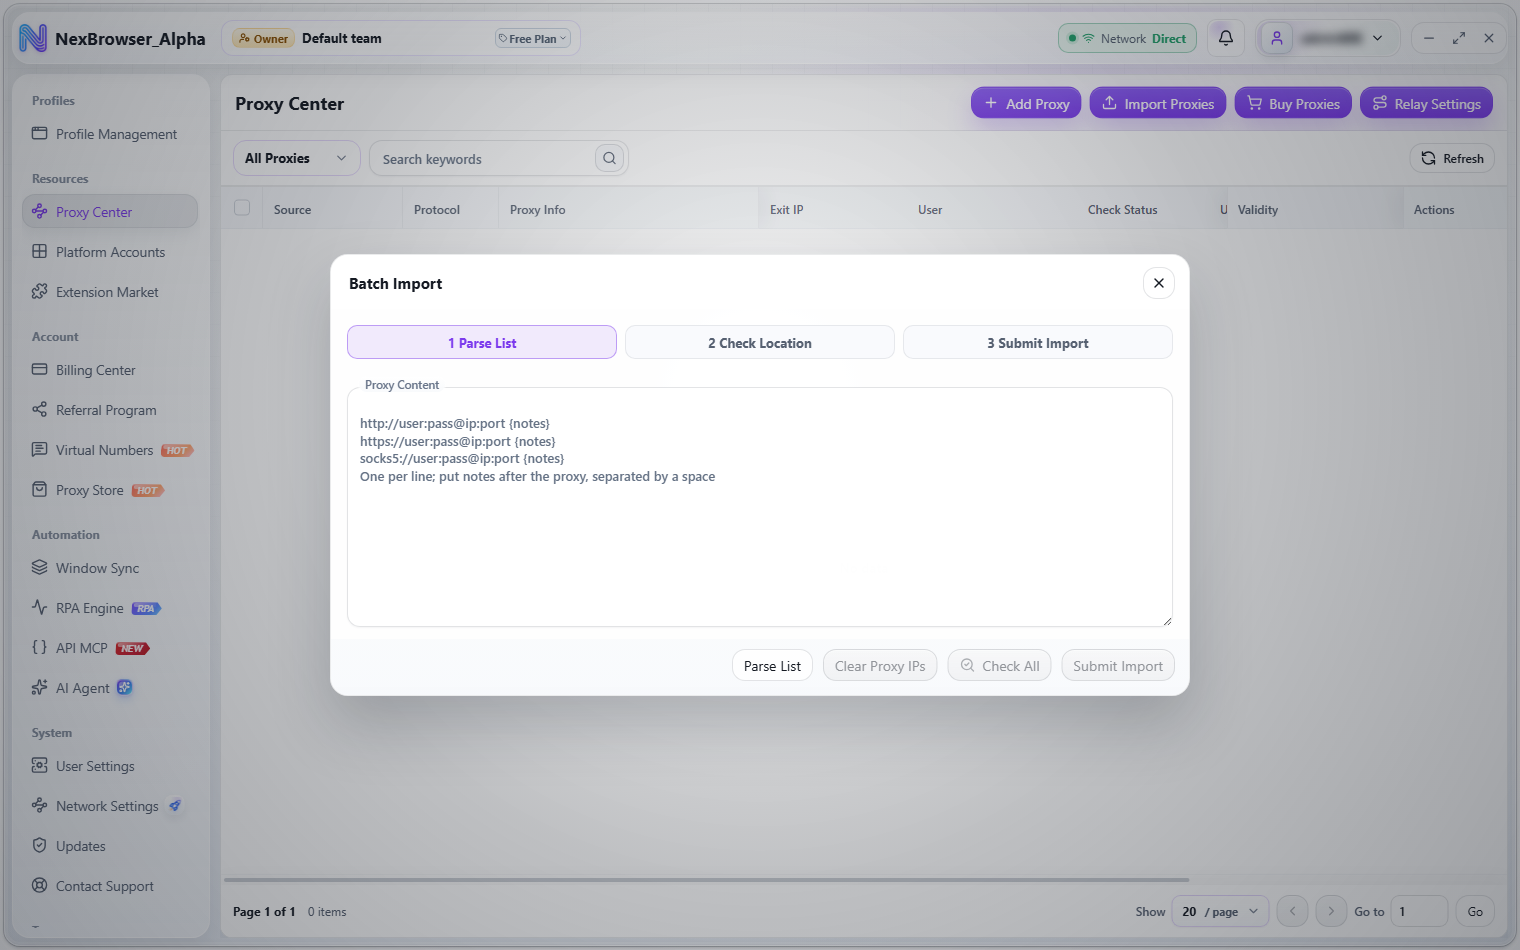The height and width of the screenshot is (950, 1520).
Task: Open API MCP section
Action: tap(110, 648)
